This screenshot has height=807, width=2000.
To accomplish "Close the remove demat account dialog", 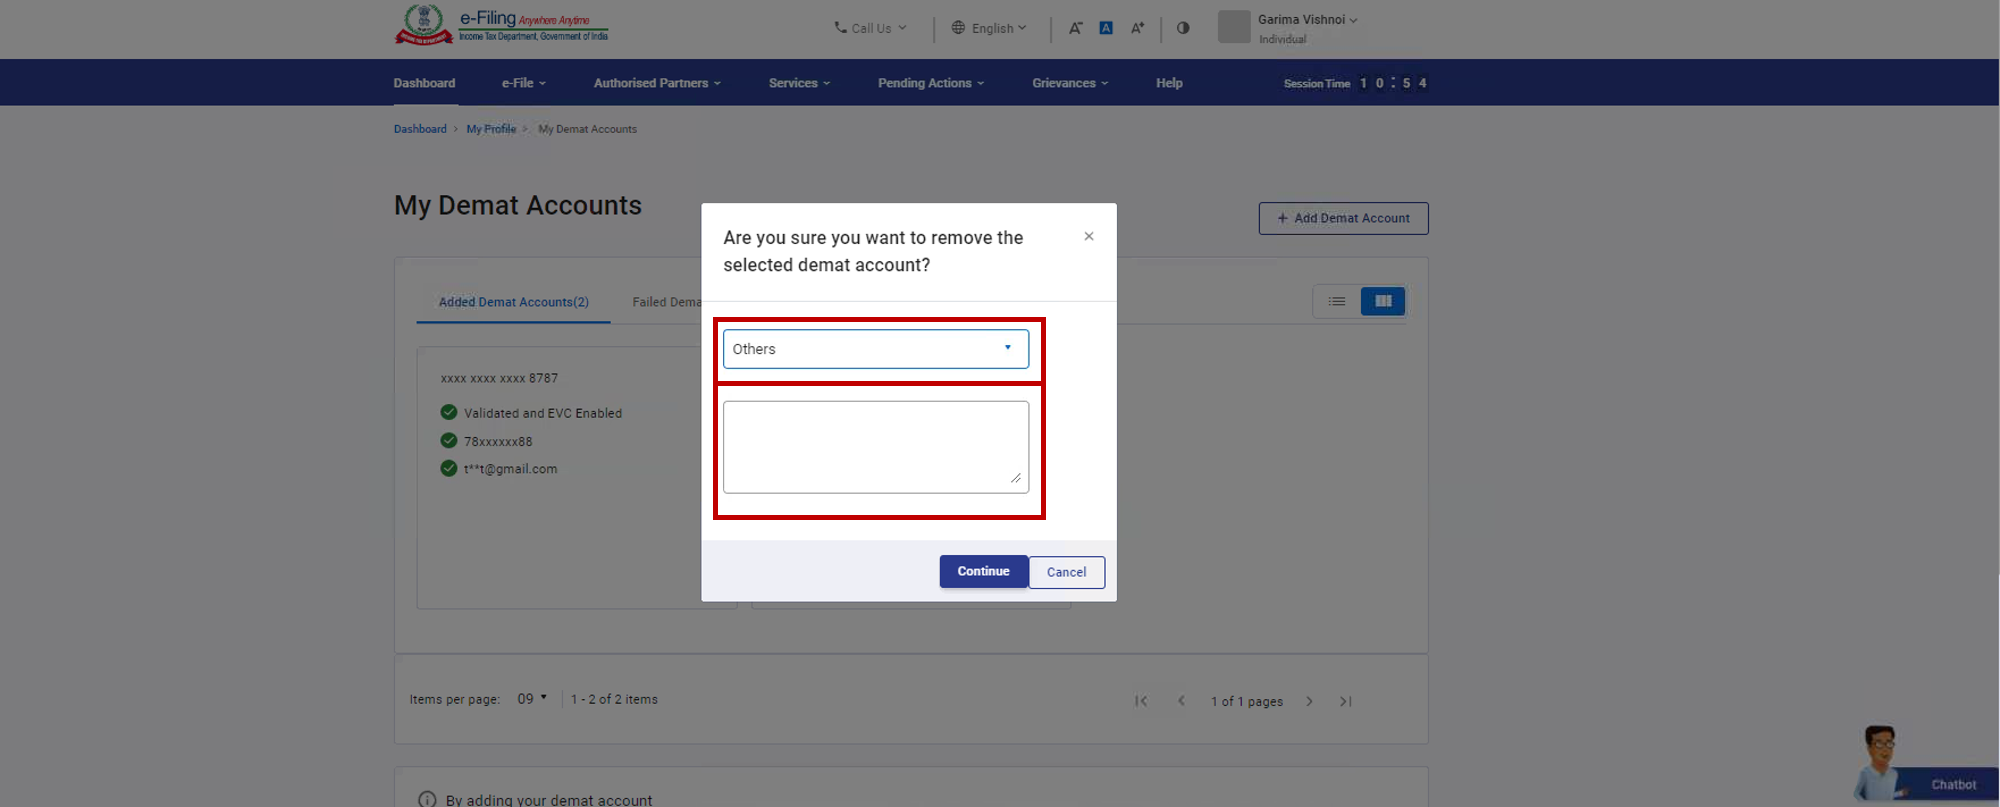I will click(x=1089, y=237).
